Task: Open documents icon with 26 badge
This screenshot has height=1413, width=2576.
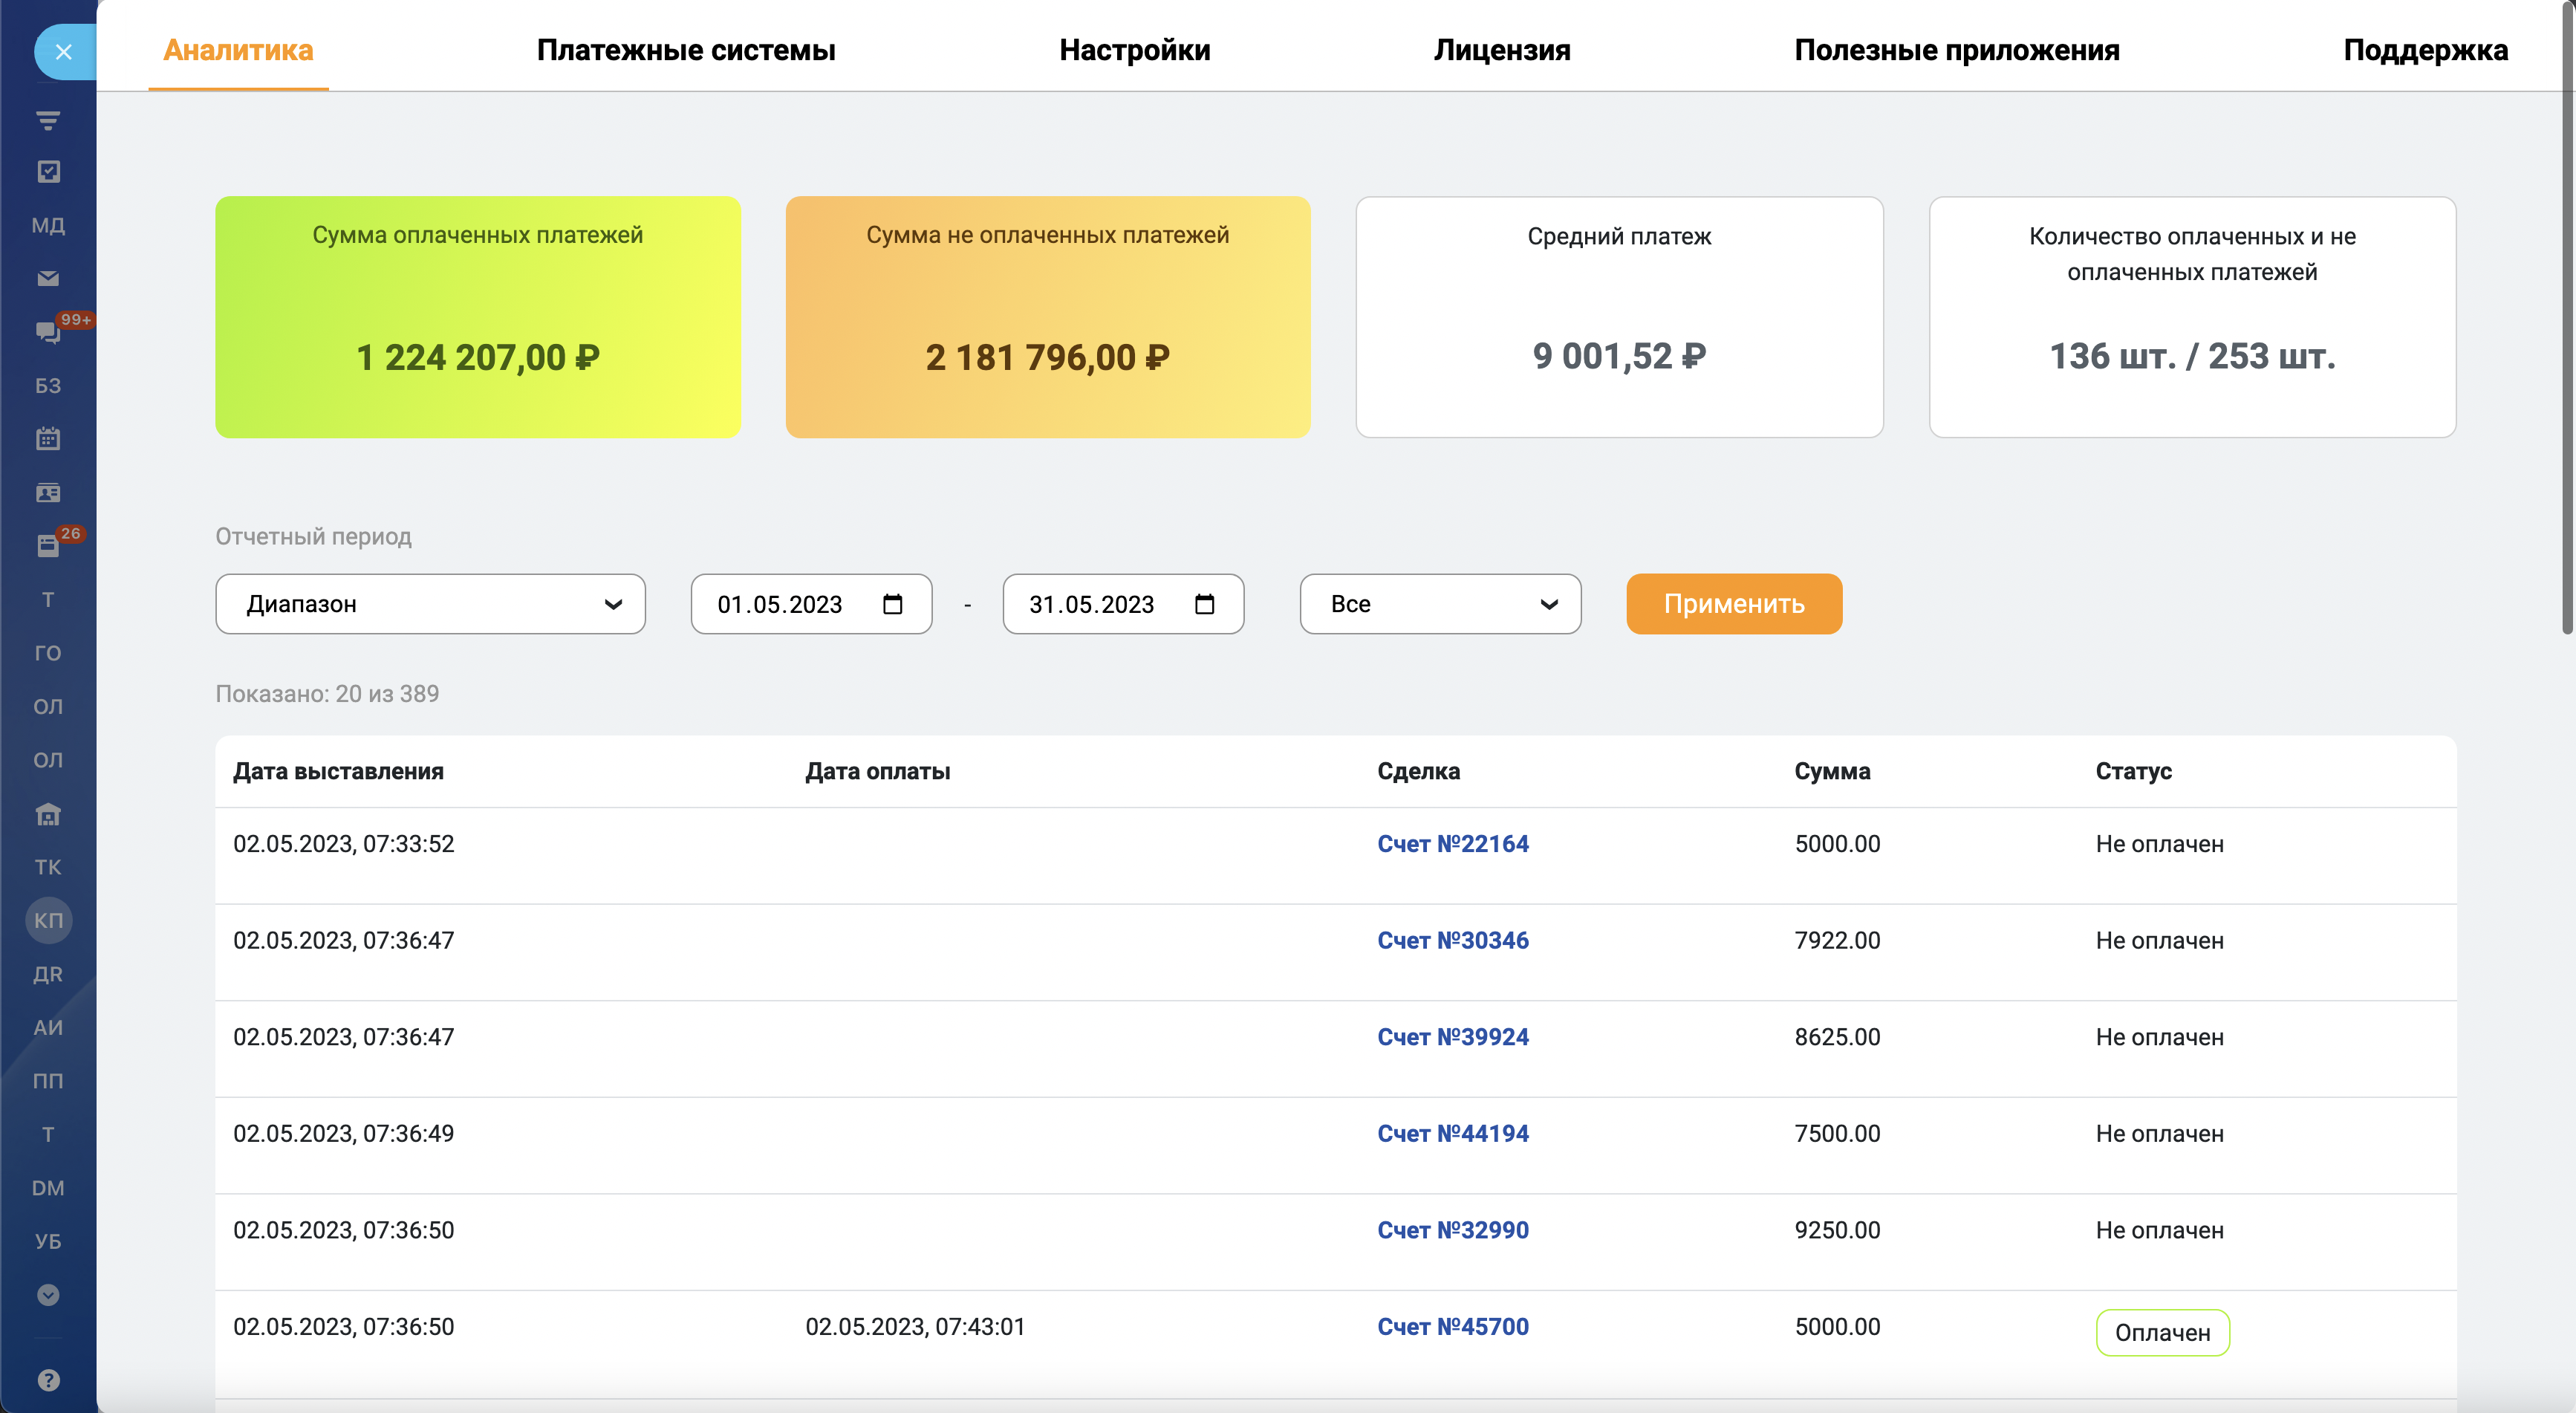Action: [48, 546]
